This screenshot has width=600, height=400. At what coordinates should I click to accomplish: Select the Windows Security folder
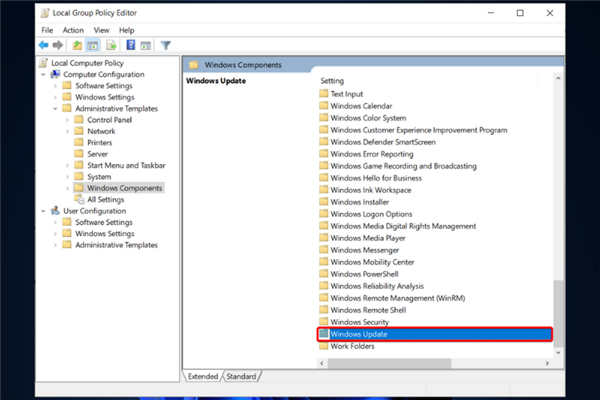point(360,322)
